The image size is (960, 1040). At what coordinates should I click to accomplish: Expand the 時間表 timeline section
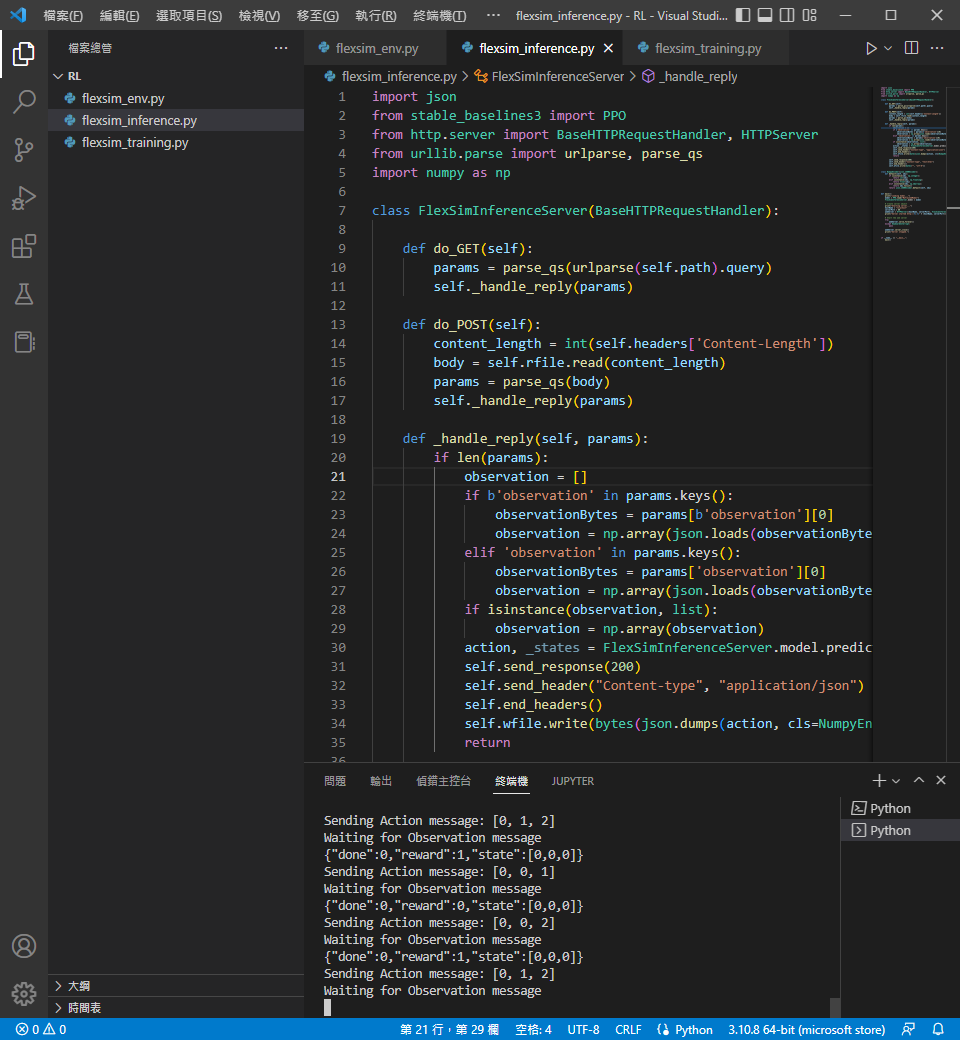(x=84, y=1008)
